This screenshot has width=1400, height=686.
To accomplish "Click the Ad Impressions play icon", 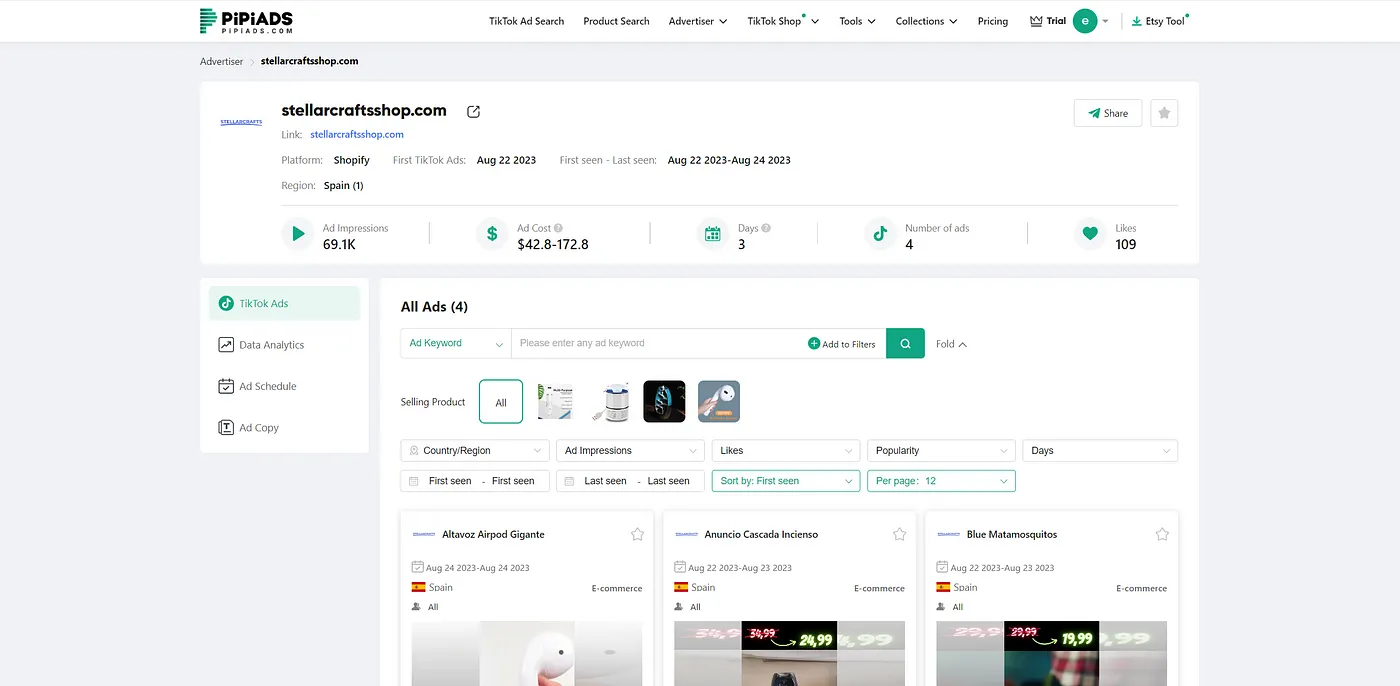I will (x=298, y=234).
